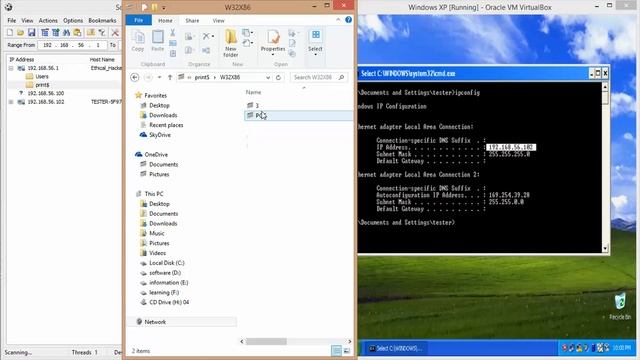
Task: Click the Open folder icon in scanner toolbar
Action: [20, 33]
